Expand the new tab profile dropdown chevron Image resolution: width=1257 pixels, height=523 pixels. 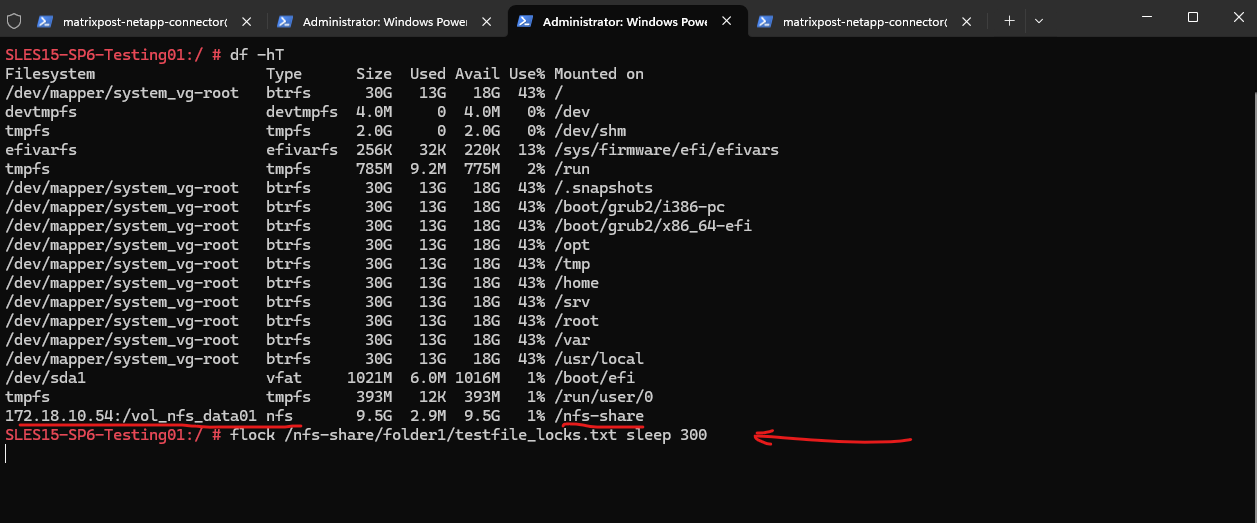(x=1039, y=20)
